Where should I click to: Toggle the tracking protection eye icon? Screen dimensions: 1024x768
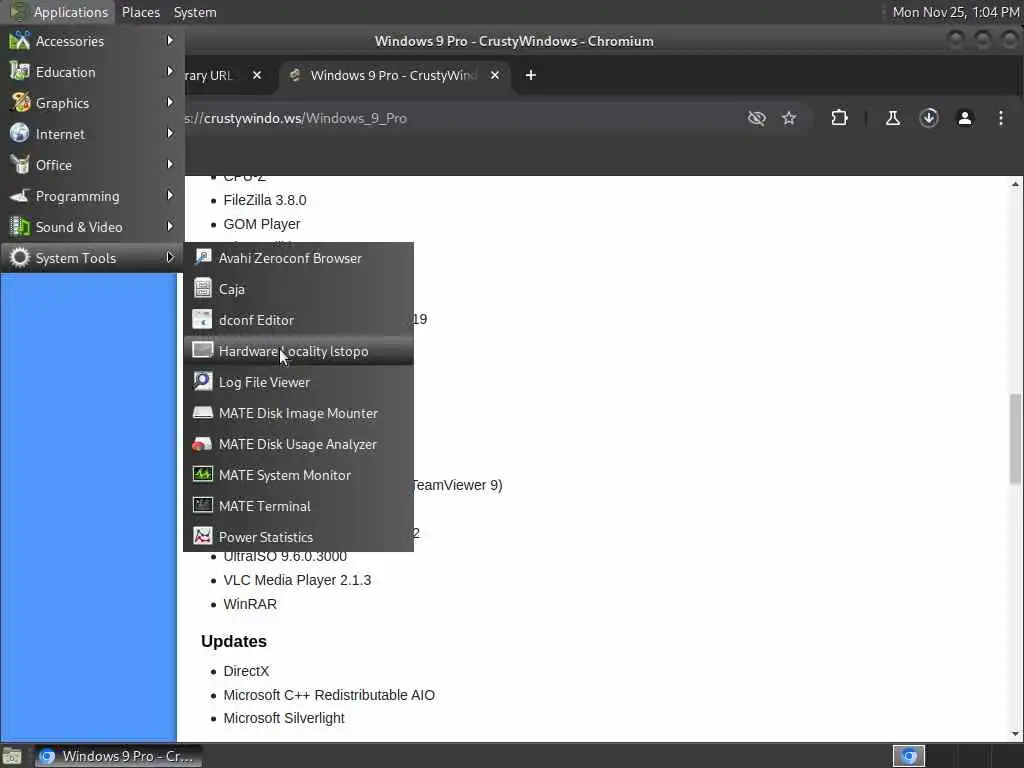[x=756, y=118]
